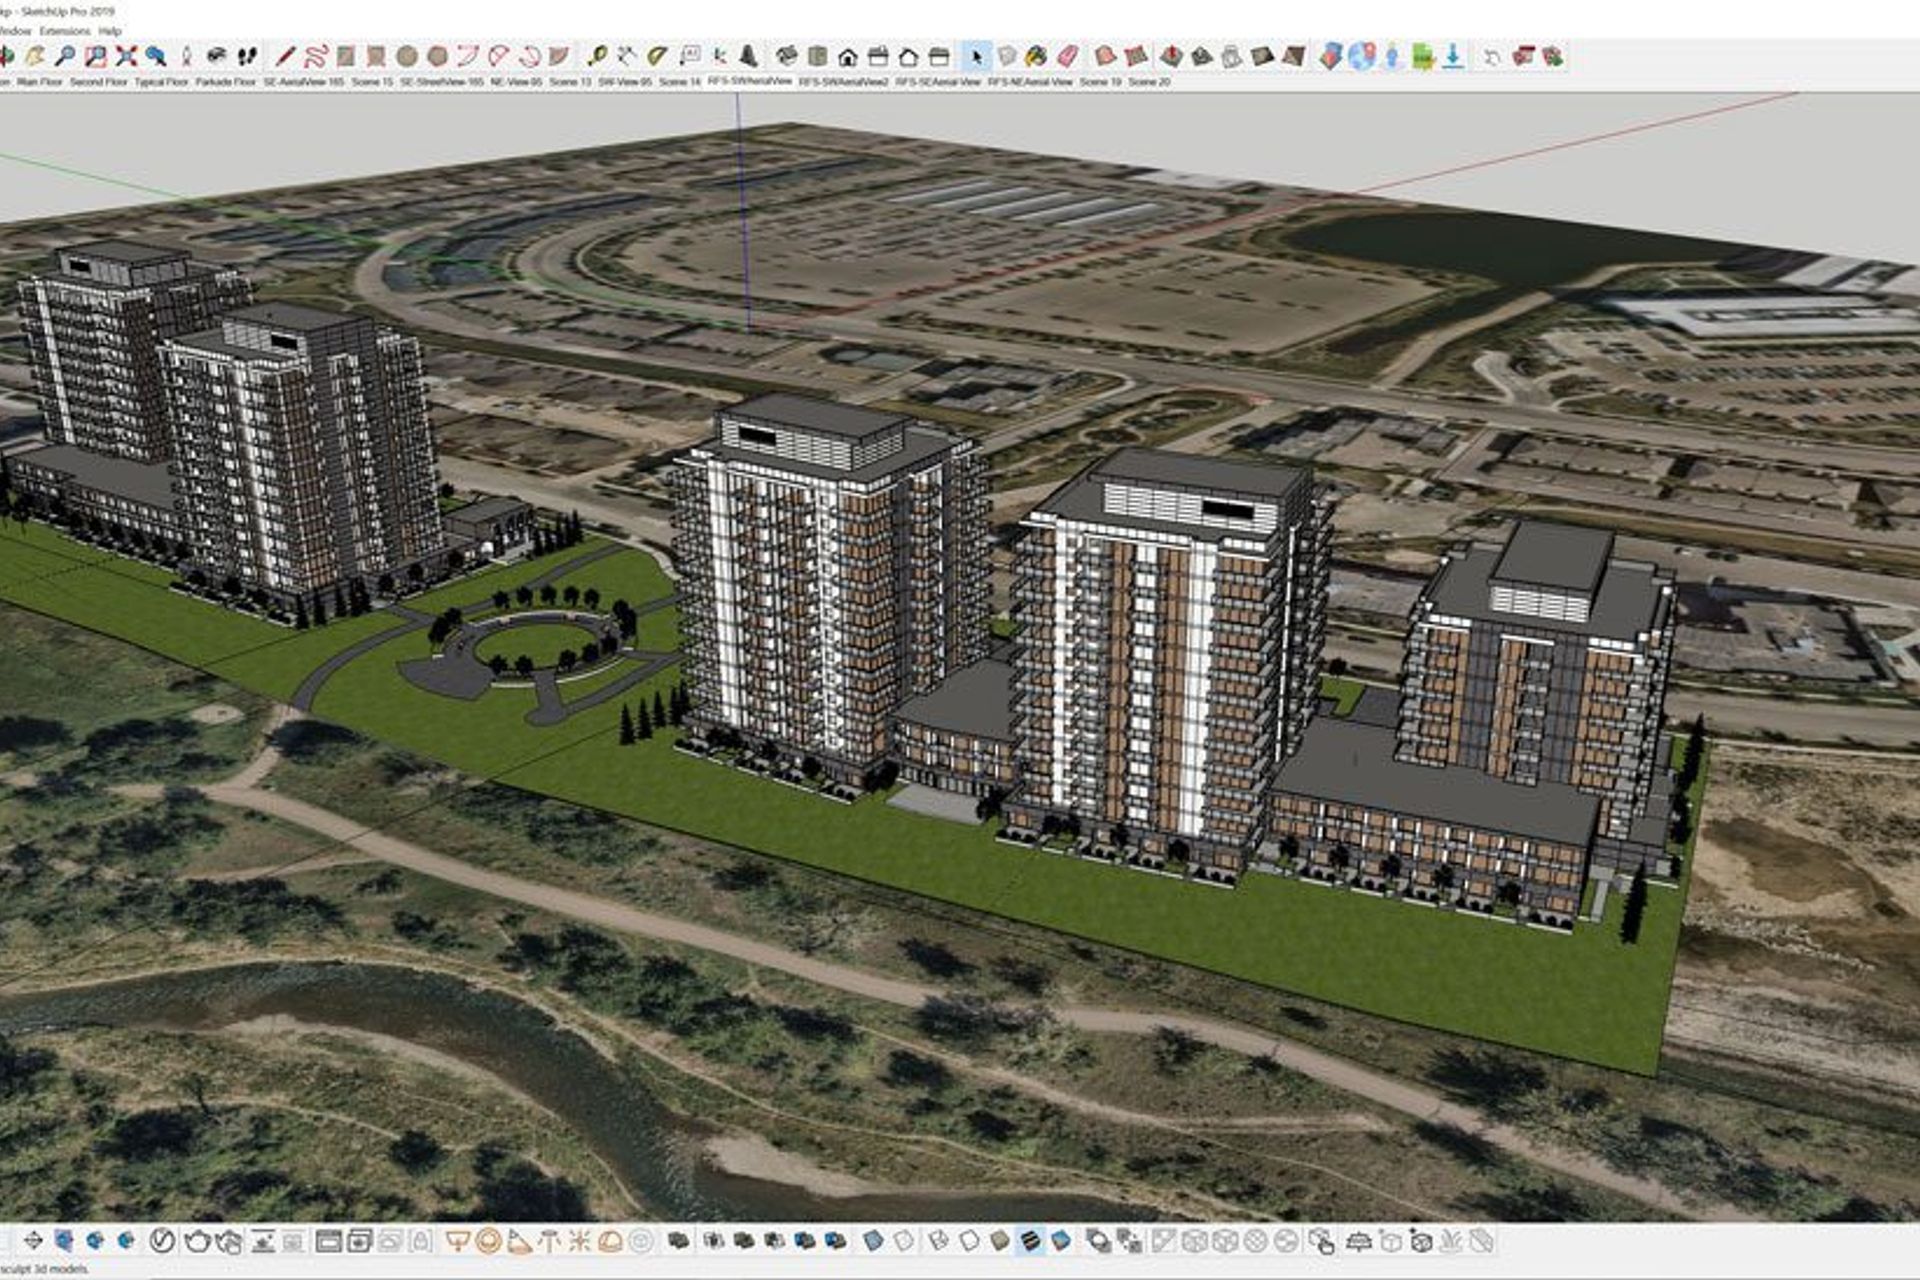Select the Rectangle tool
Viewport: 1920px width, 1280px height.
coord(346,55)
